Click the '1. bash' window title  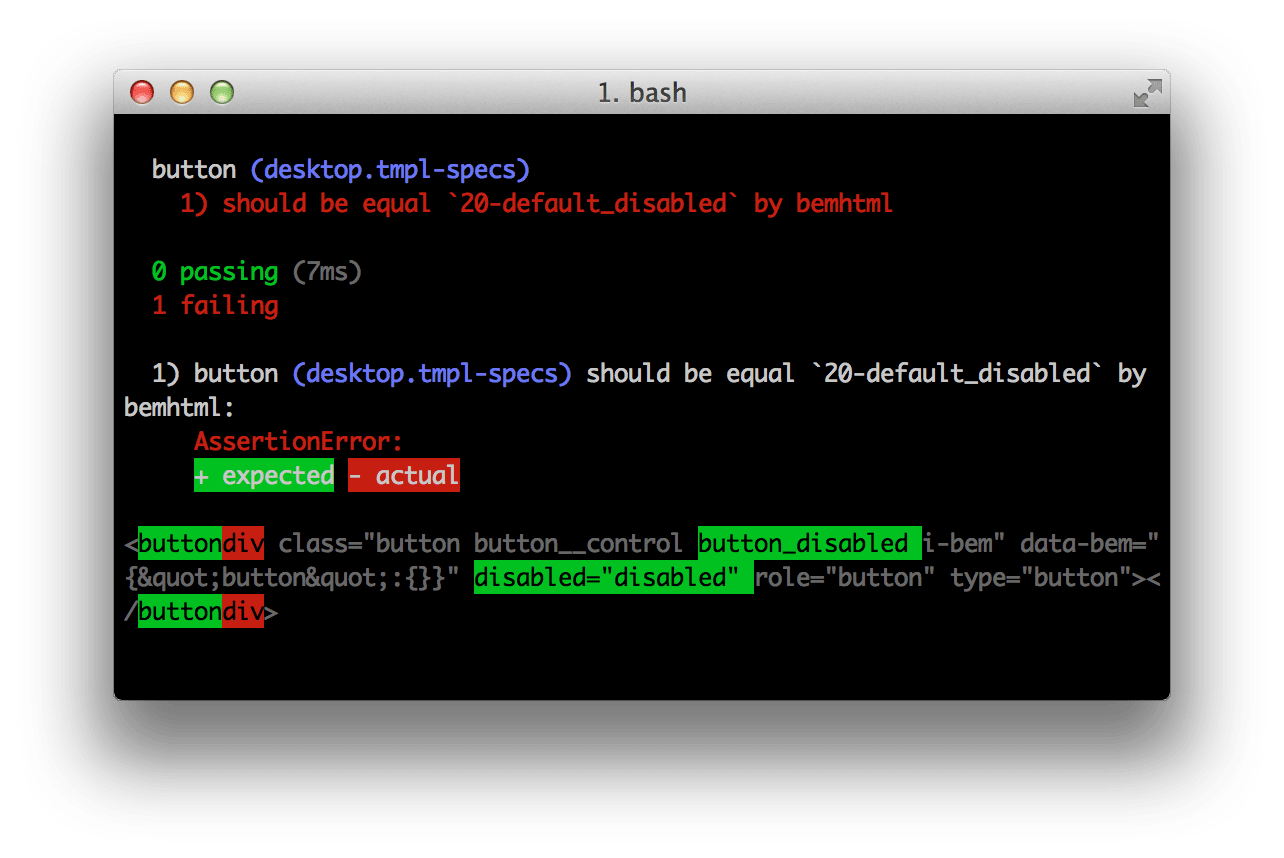click(x=642, y=93)
